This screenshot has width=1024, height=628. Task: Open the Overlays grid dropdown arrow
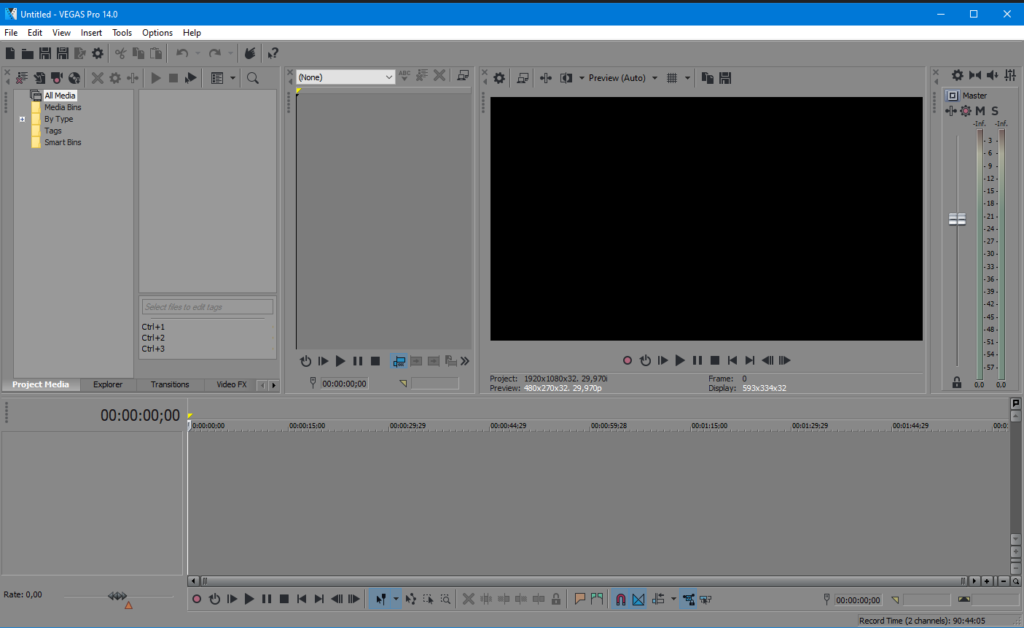pos(687,78)
